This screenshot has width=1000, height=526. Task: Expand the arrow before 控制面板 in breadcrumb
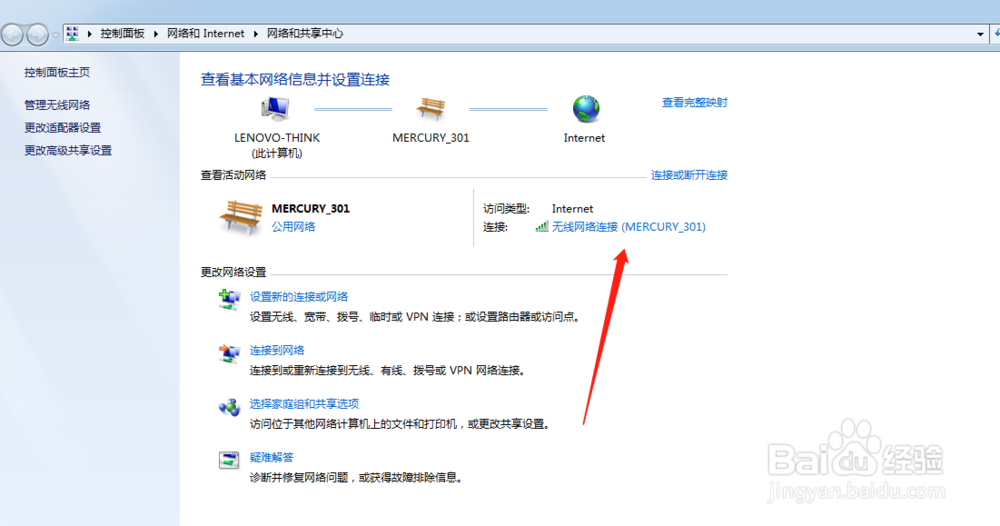coord(89,34)
